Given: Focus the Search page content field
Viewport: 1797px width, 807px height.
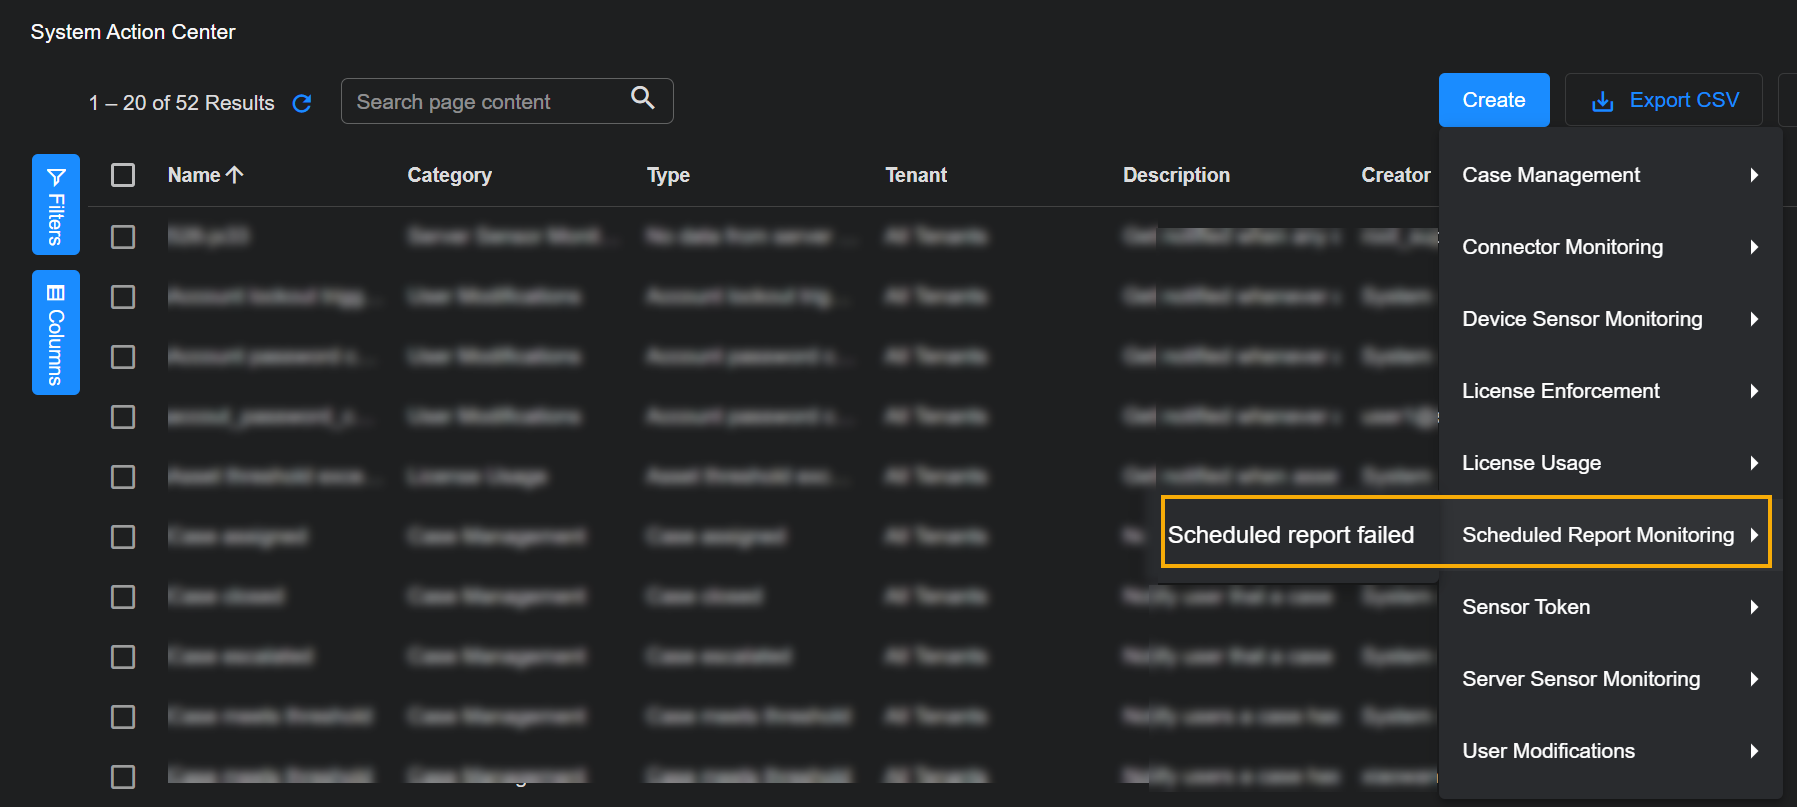Looking at the screenshot, I should point(485,102).
